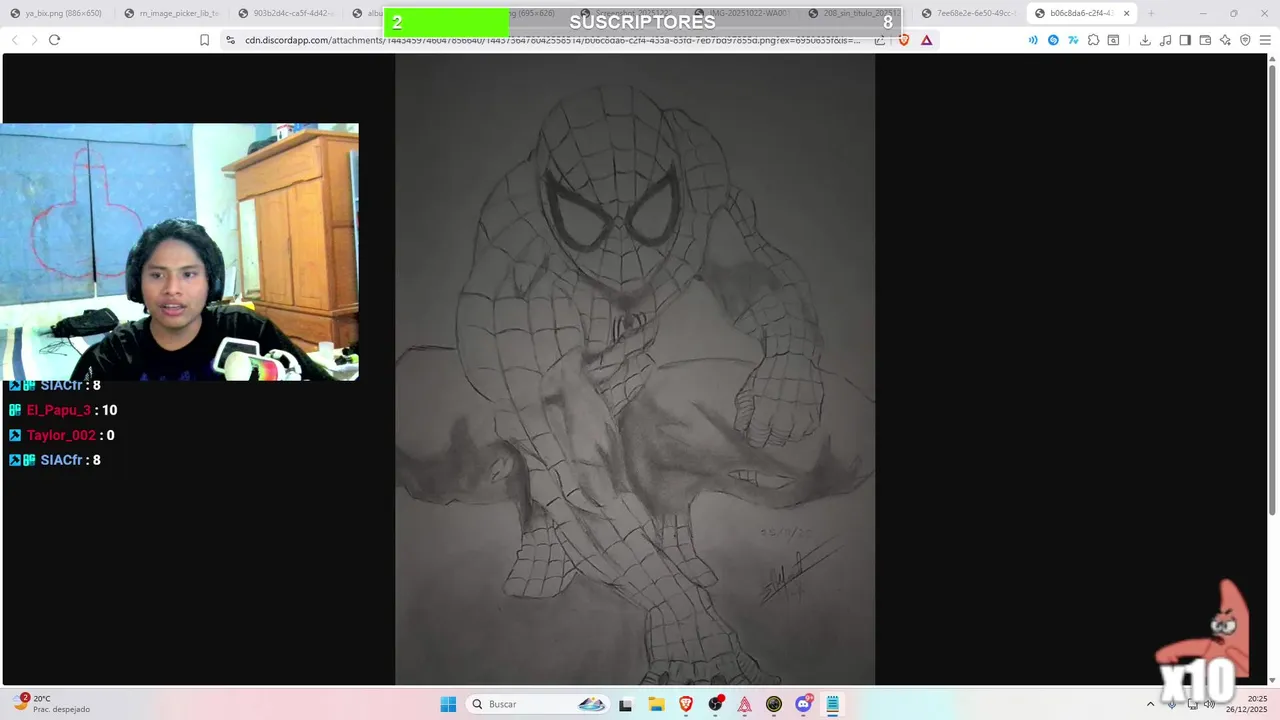Click the microphone tray icon
Viewport: 1280px width, 720px height.
coord(1172,704)
